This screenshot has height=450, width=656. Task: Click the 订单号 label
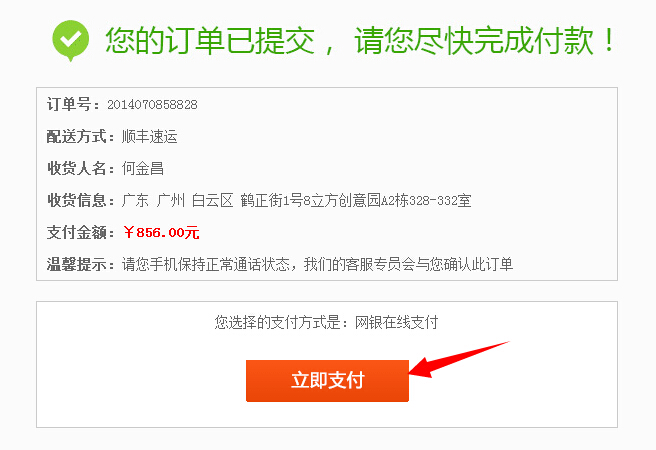[x=73, y=105]
